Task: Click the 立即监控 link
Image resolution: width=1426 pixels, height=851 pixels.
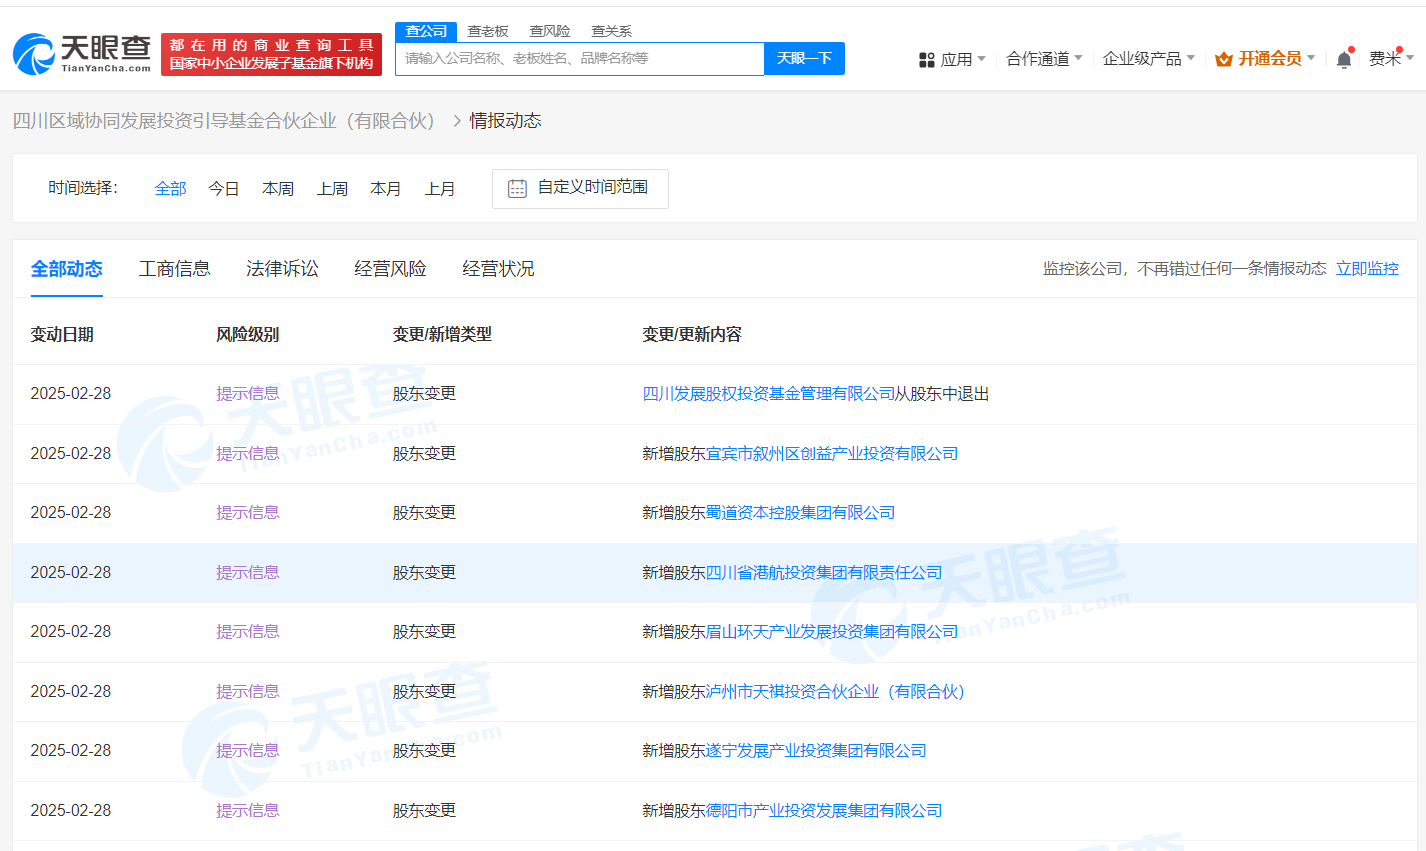Action: coord(1367,269)
